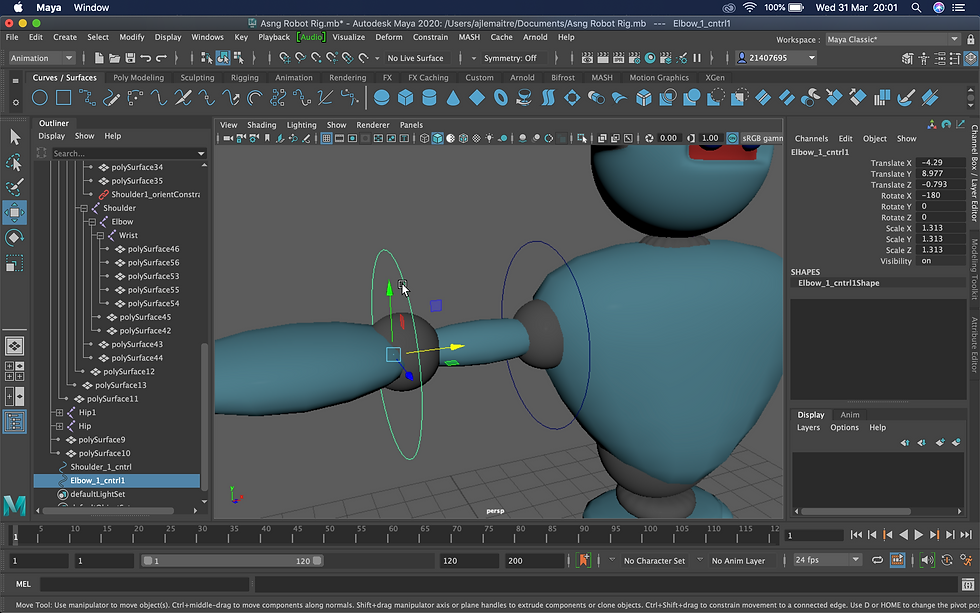The image size is (980, 613).
Task: Activate the Scale tool in toolbox
Action: tap(14, 263)
